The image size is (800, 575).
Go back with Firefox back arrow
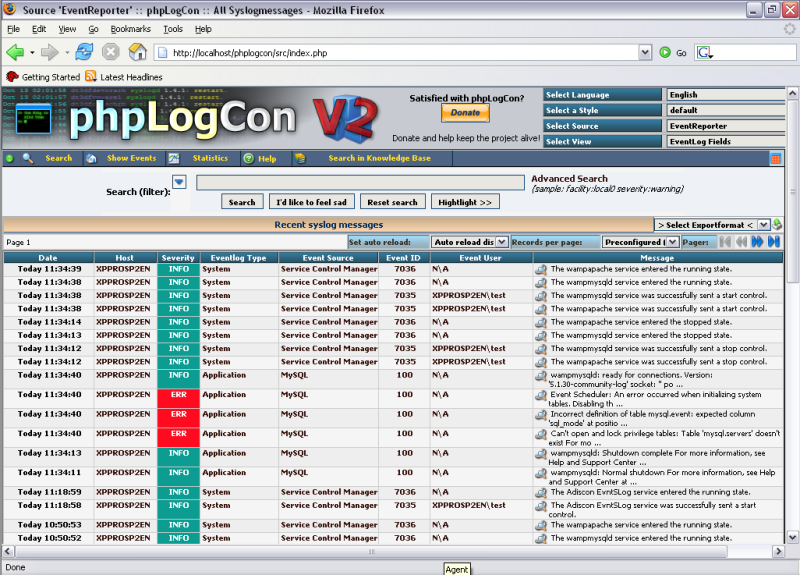click(x=15, y=52)
